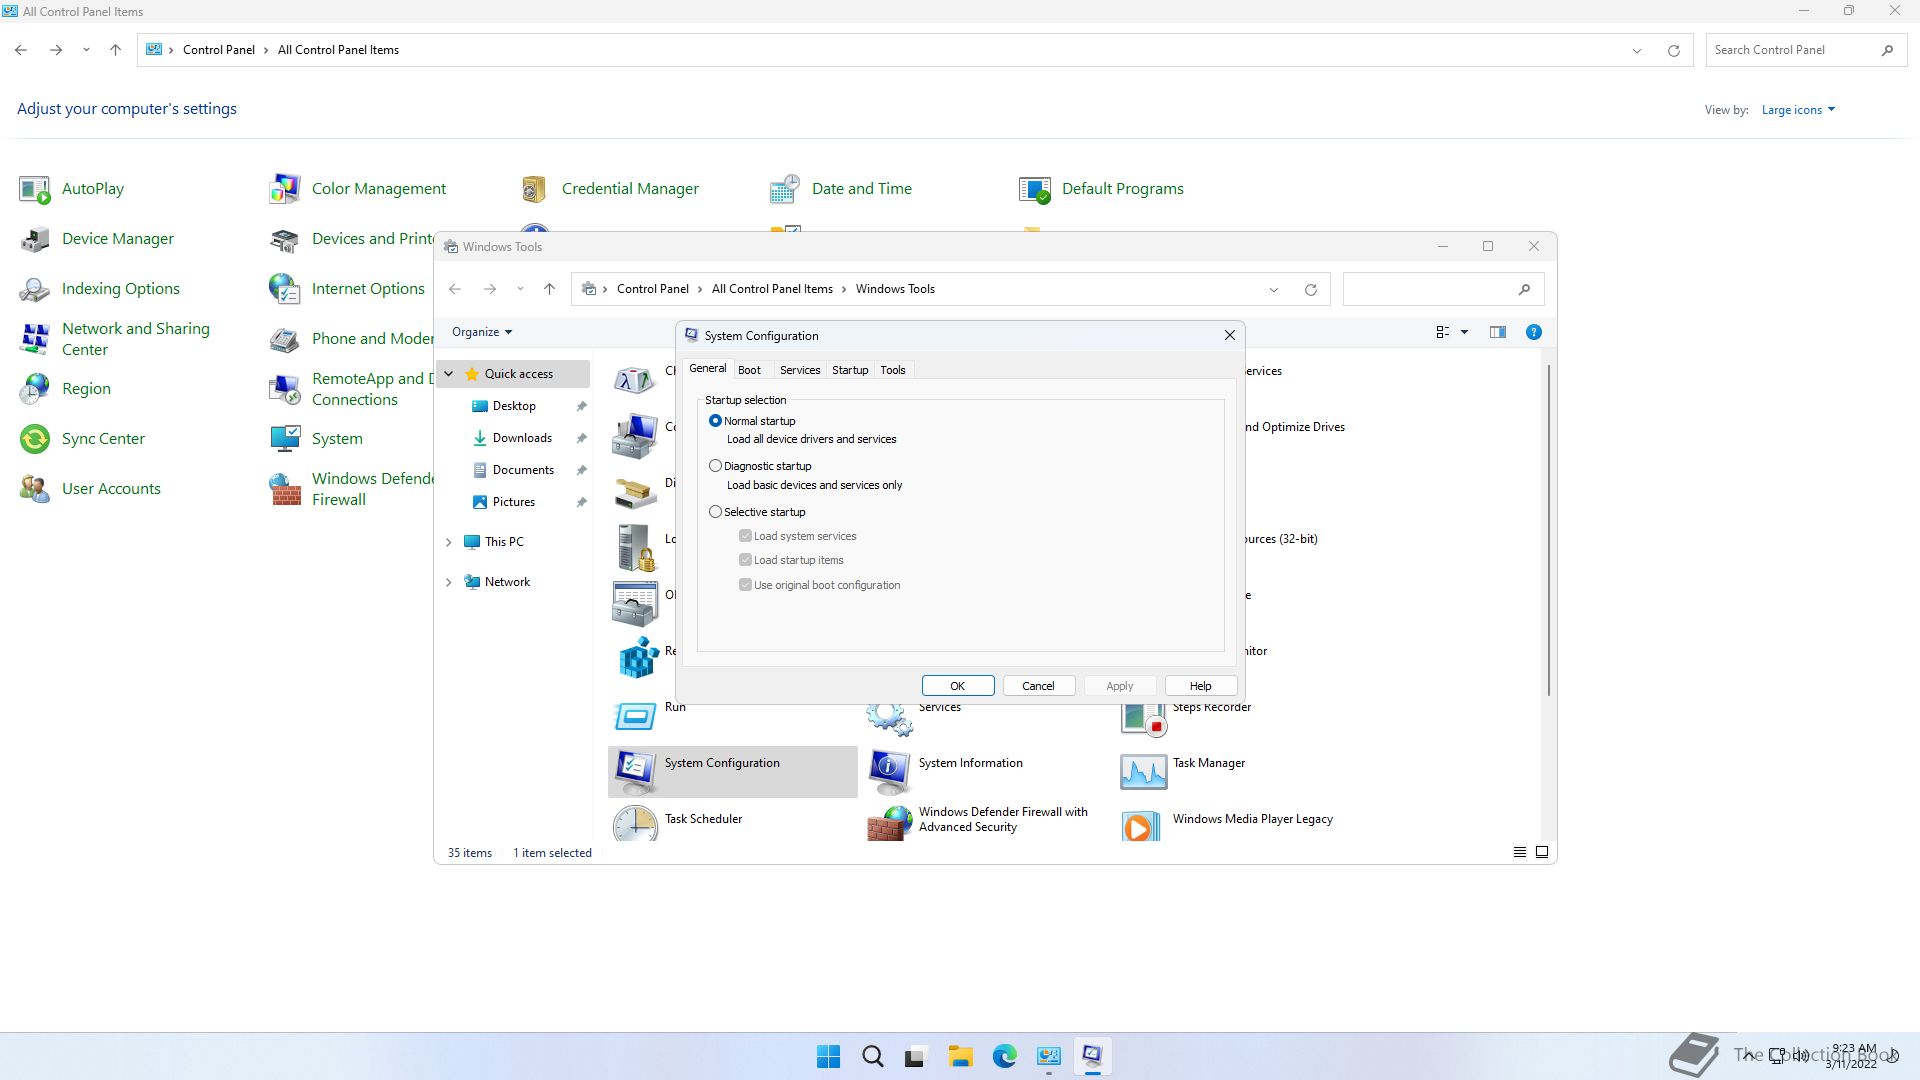1920x1080 pixels.
Task: Switch to Services tab
Action: [x=800, y=370]
